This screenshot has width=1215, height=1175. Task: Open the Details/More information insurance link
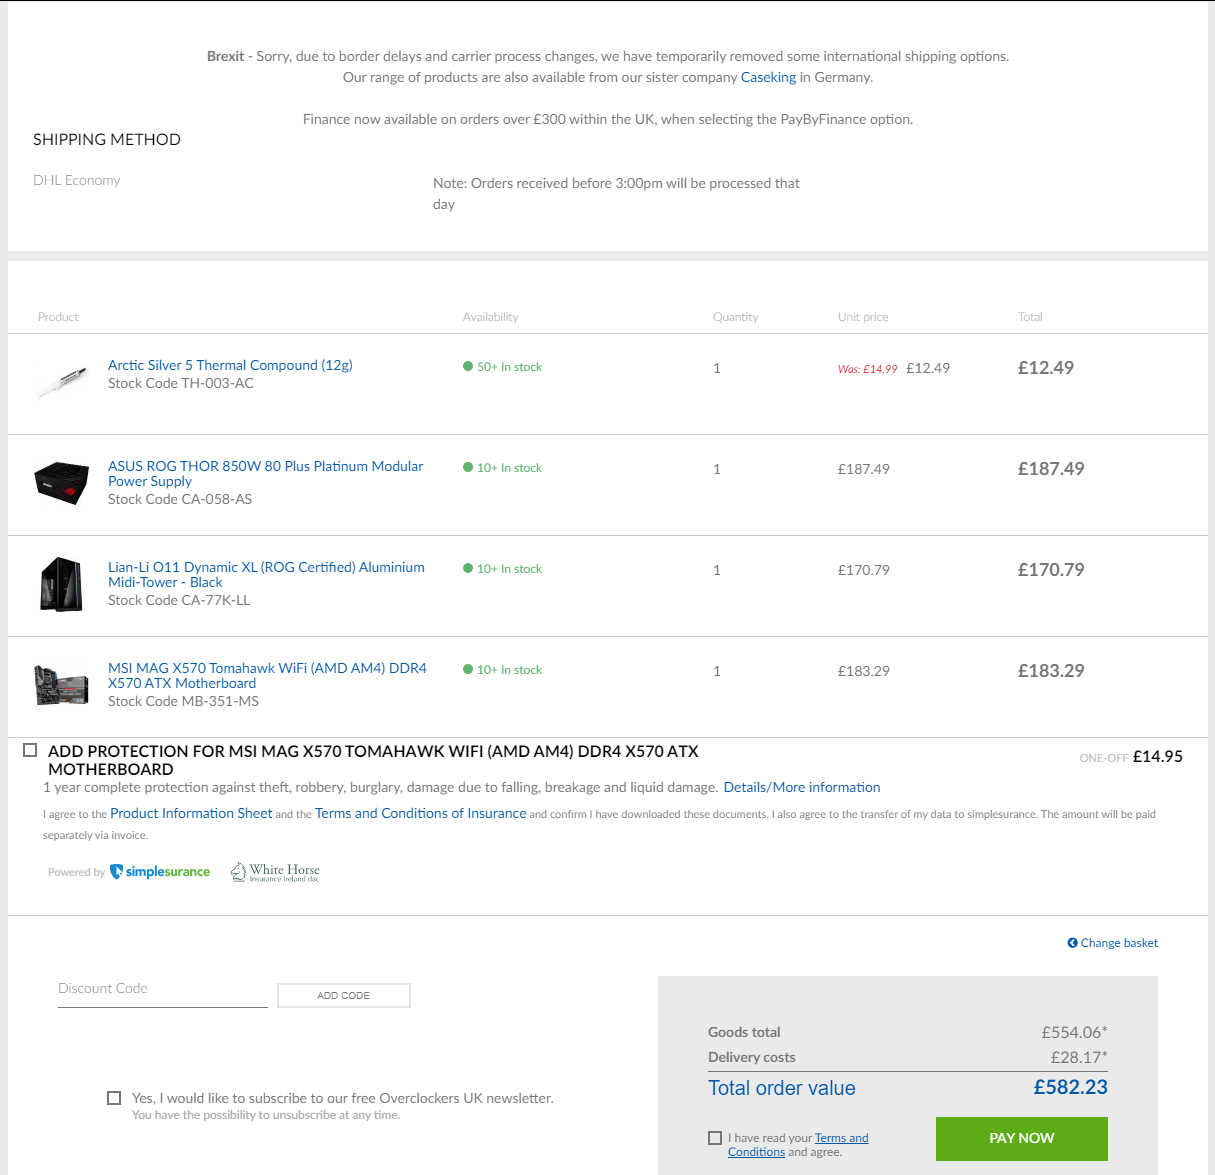pos(801,787)
